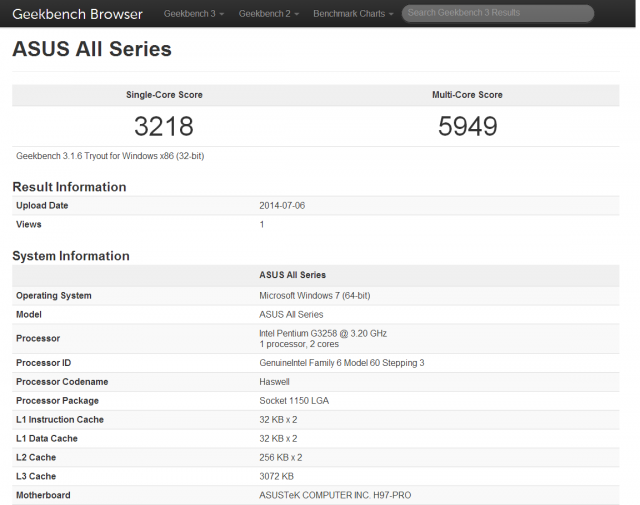Click the Result Information heading

[x=69, y=187]
